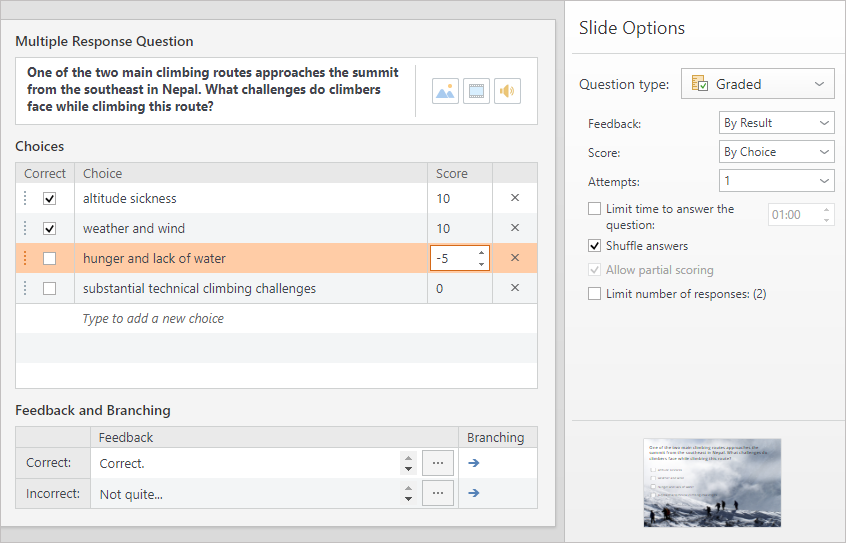The height and width of the screenshot is (543, 846).
Task: Open the editor button for Incorrect feedback
Action: coord(438,493)
